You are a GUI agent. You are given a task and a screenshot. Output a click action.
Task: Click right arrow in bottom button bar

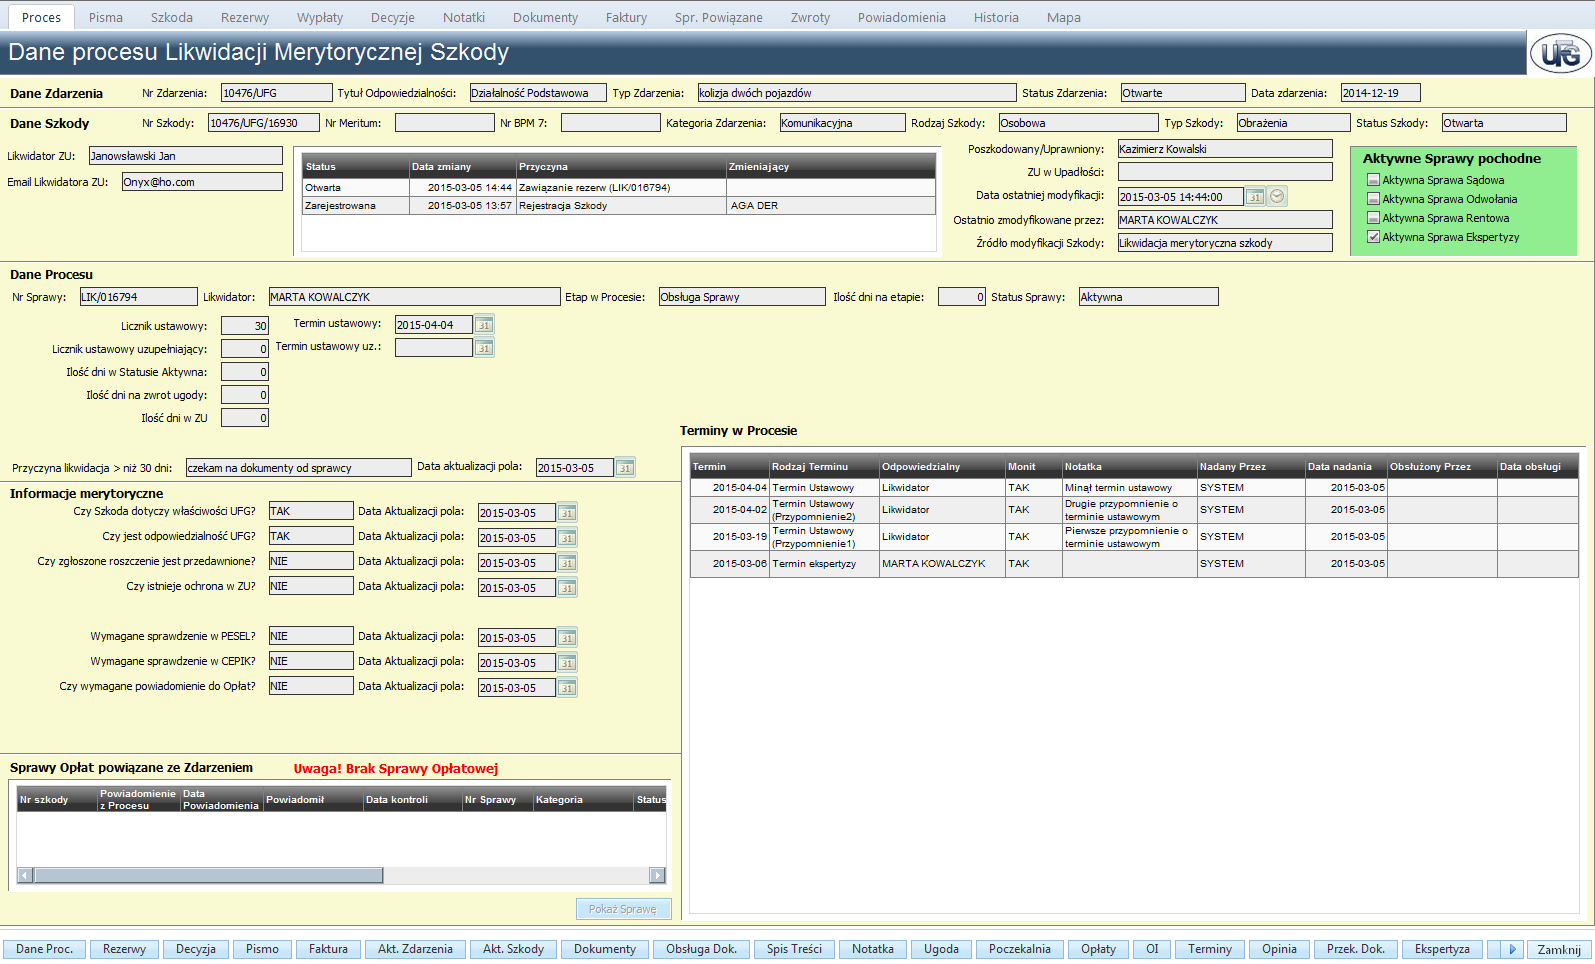(1512, 949)
